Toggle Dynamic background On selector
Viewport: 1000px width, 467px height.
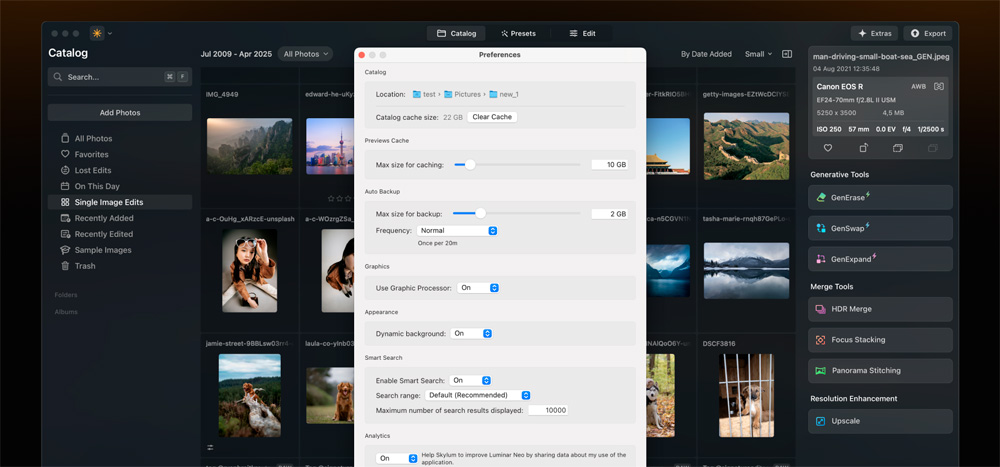(471, 334)
